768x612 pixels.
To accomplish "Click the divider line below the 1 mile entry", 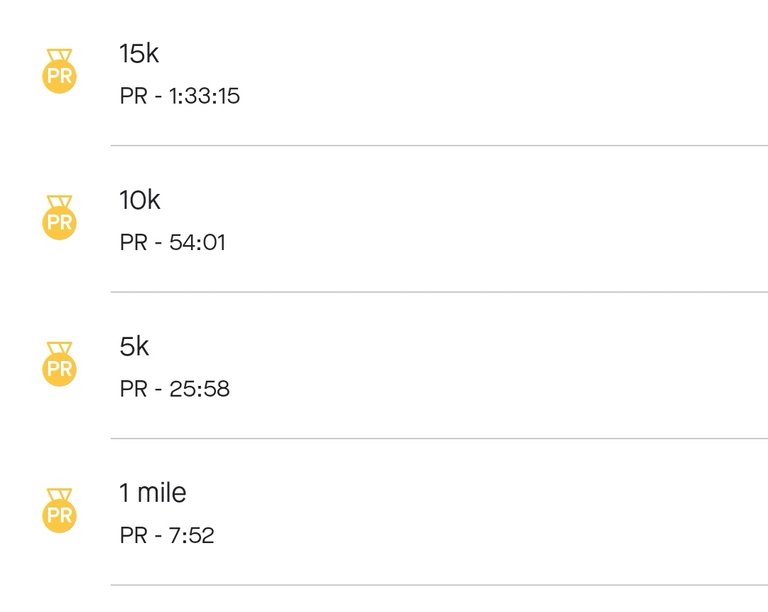I will (439, 585).
